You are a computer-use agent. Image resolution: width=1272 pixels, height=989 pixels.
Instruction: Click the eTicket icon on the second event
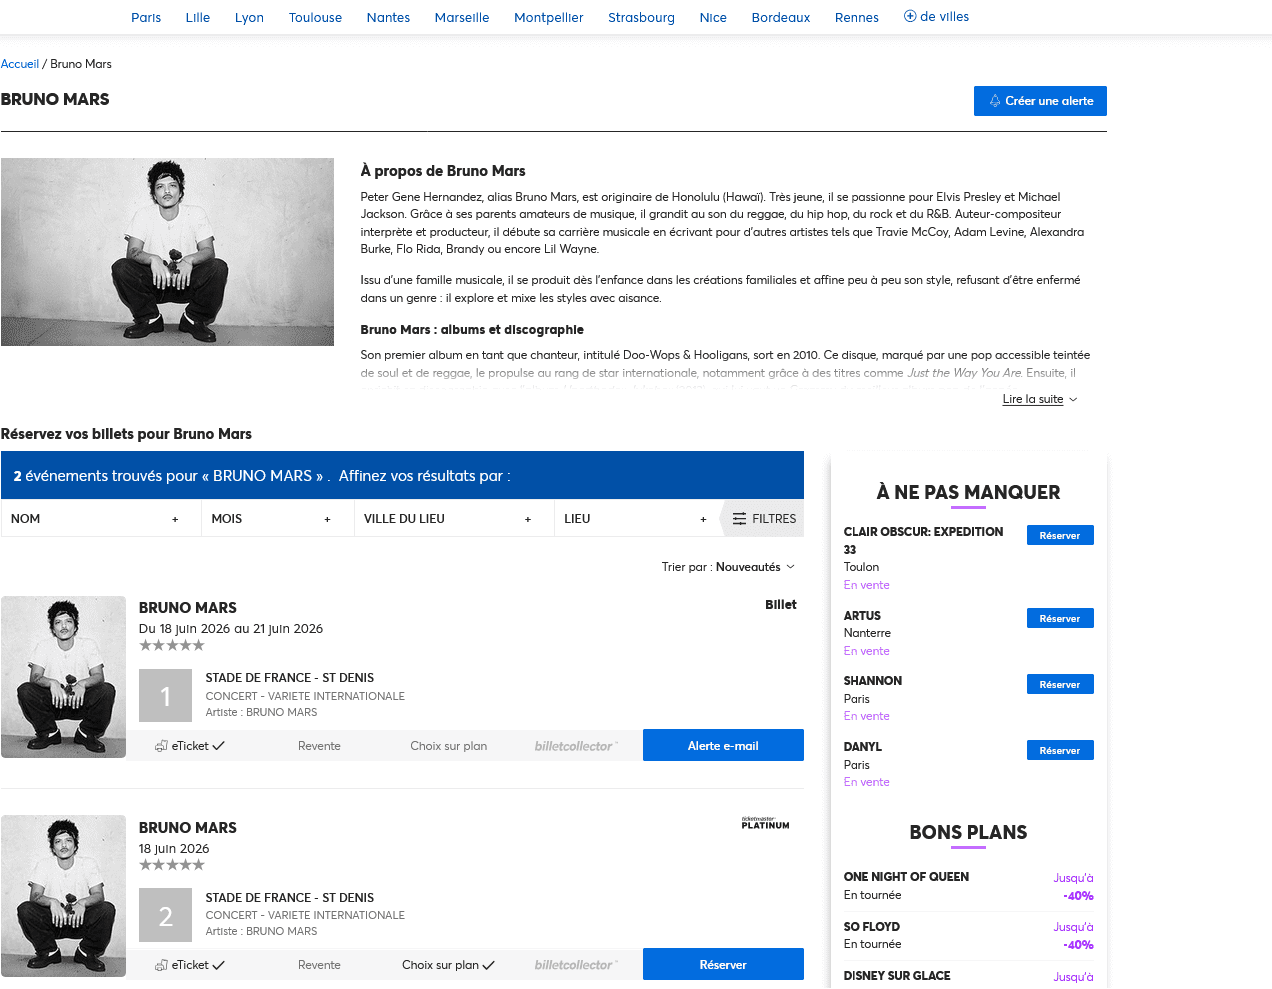[x=159, y=964]
